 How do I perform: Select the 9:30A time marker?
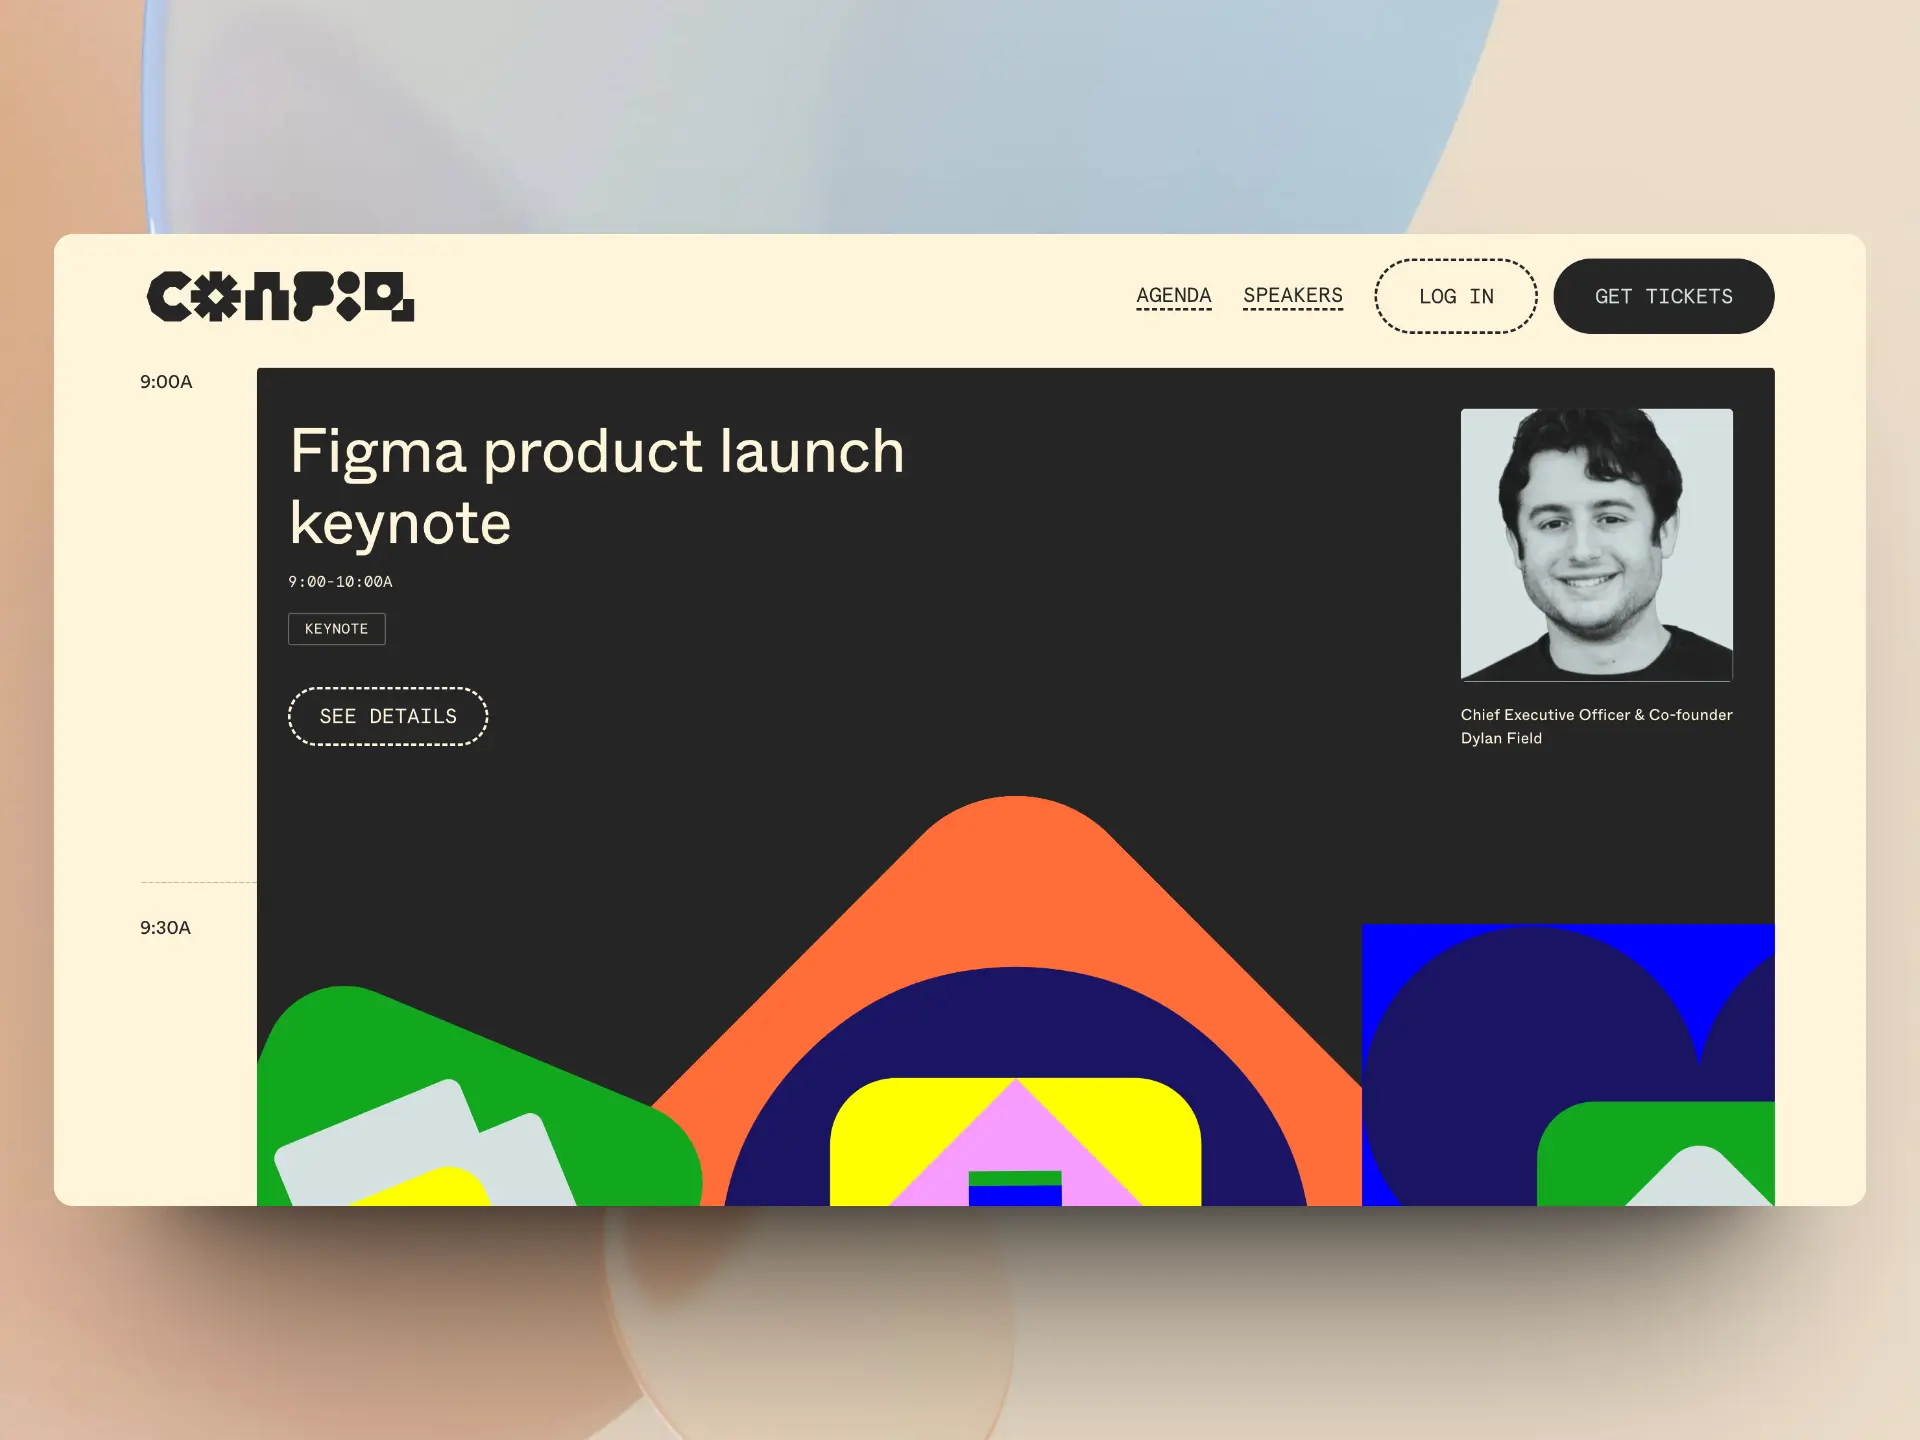(165, 928)
